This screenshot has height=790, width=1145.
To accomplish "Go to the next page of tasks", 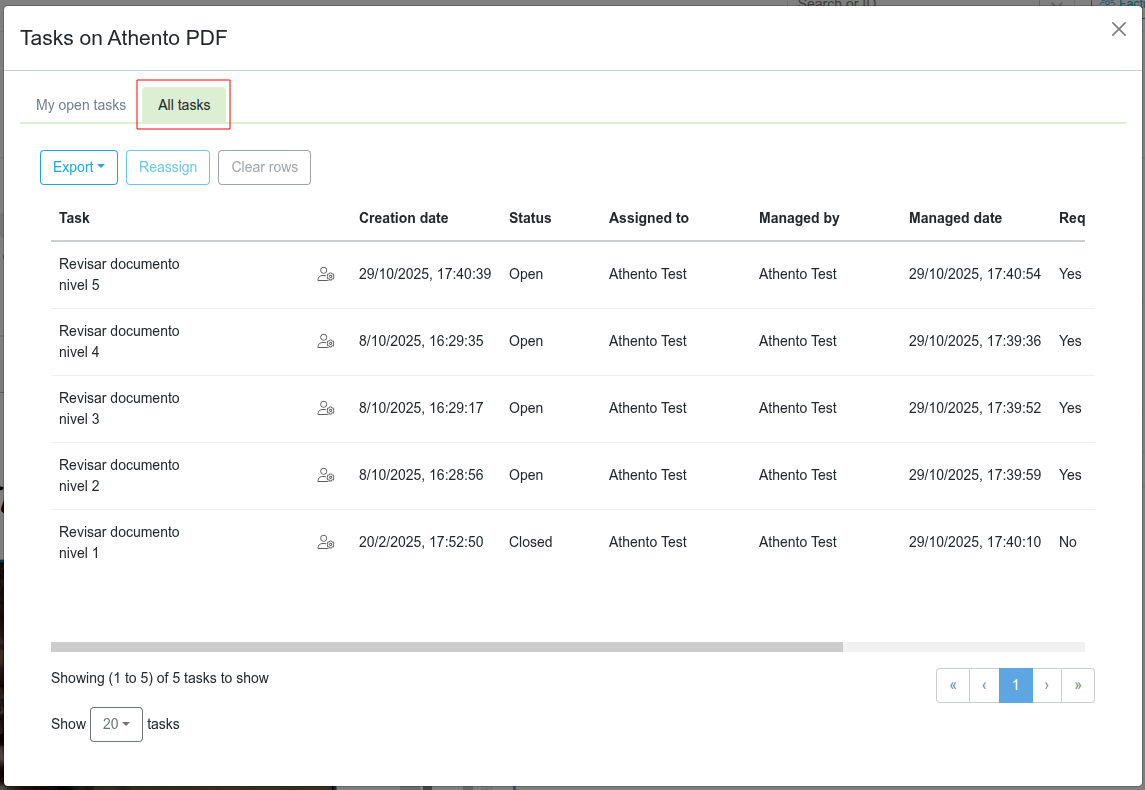I will pos(1046,685).
